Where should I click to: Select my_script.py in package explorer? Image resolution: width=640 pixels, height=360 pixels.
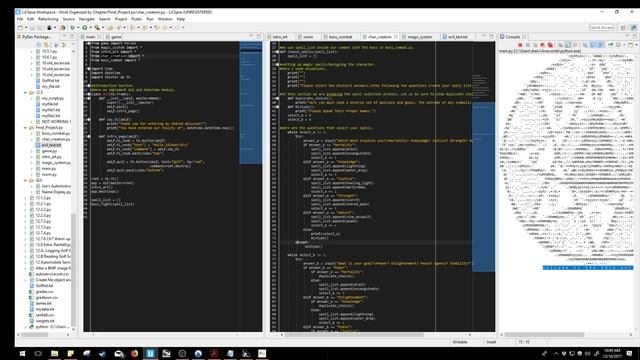tap(53, 98)
